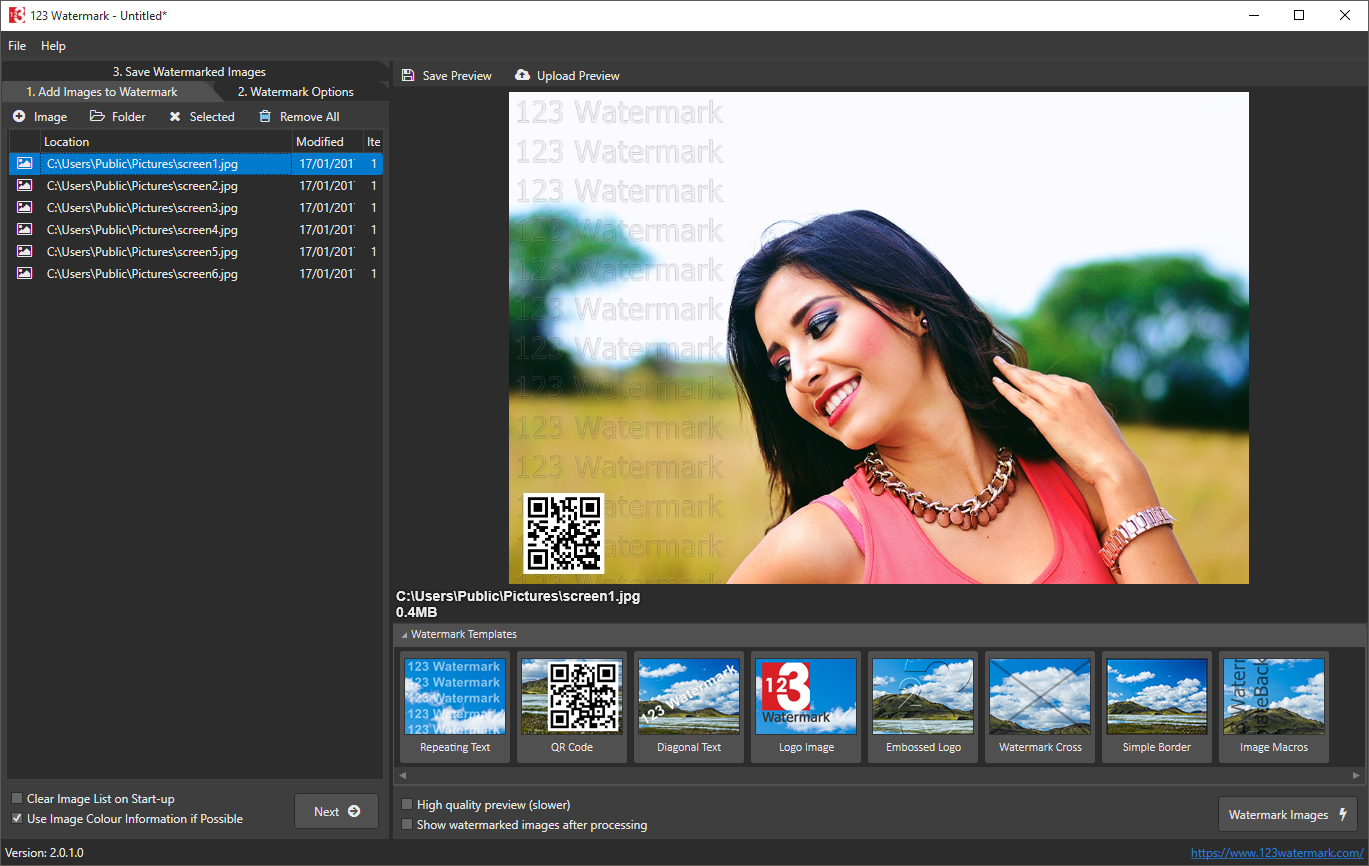Start processing with Watermark Images button
This screenshot has height=866, width=1369.
pyautogui.click(x=1288, y=815)
